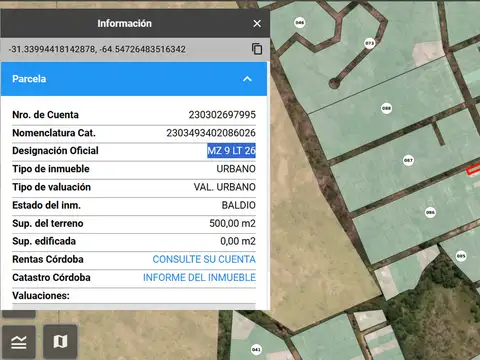Click the Catastro Córdoba label
The height and width of the screenshot is (360, 480).
51,277
